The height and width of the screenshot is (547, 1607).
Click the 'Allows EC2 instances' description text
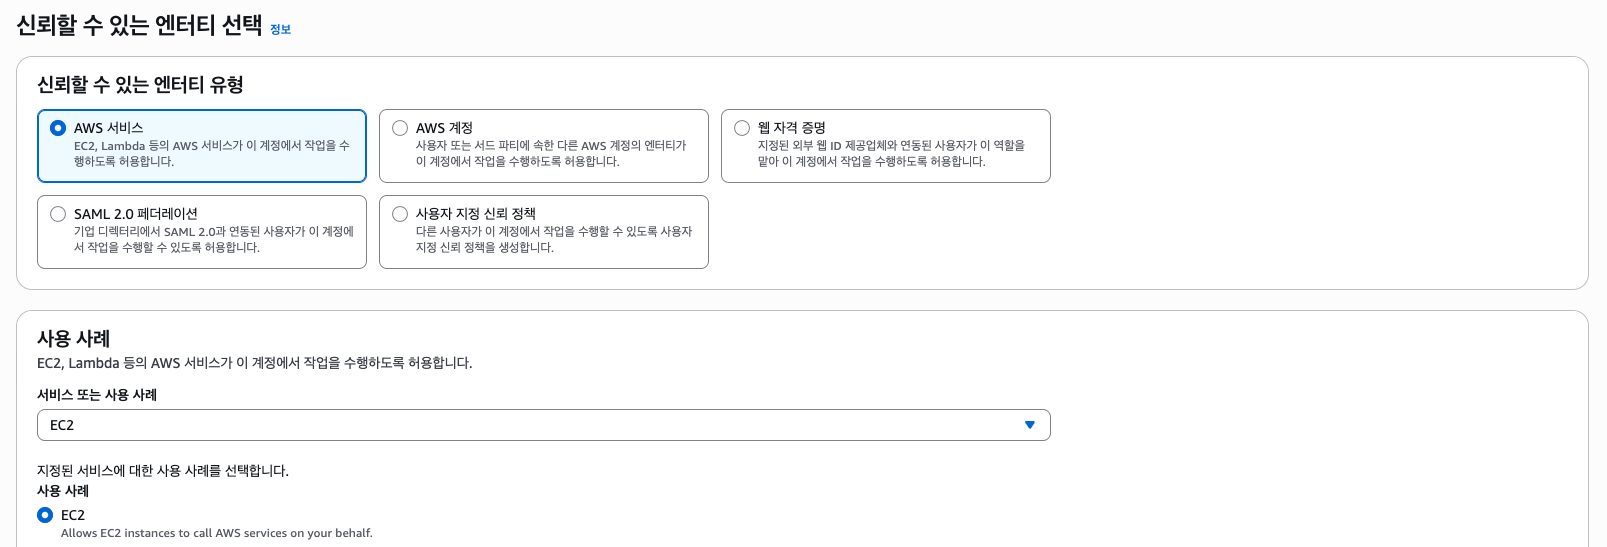(216, 533)
